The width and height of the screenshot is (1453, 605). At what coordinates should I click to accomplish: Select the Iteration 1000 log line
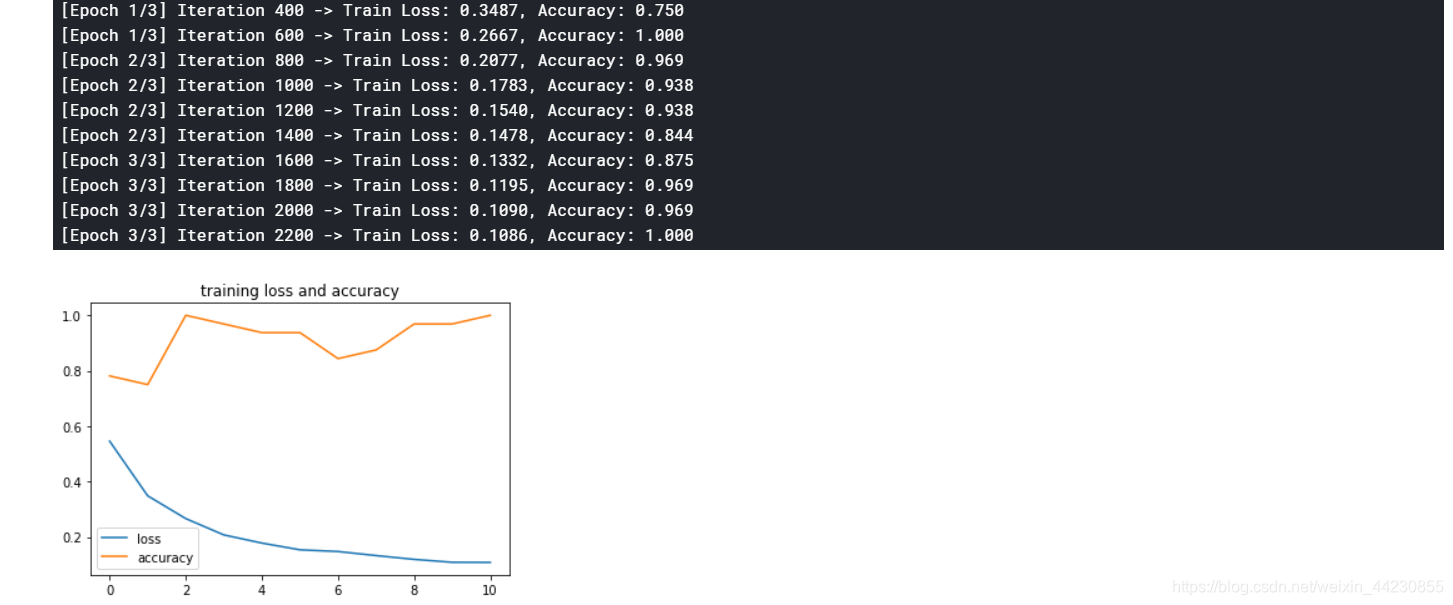pyautogui.click(x=377, y=85)
